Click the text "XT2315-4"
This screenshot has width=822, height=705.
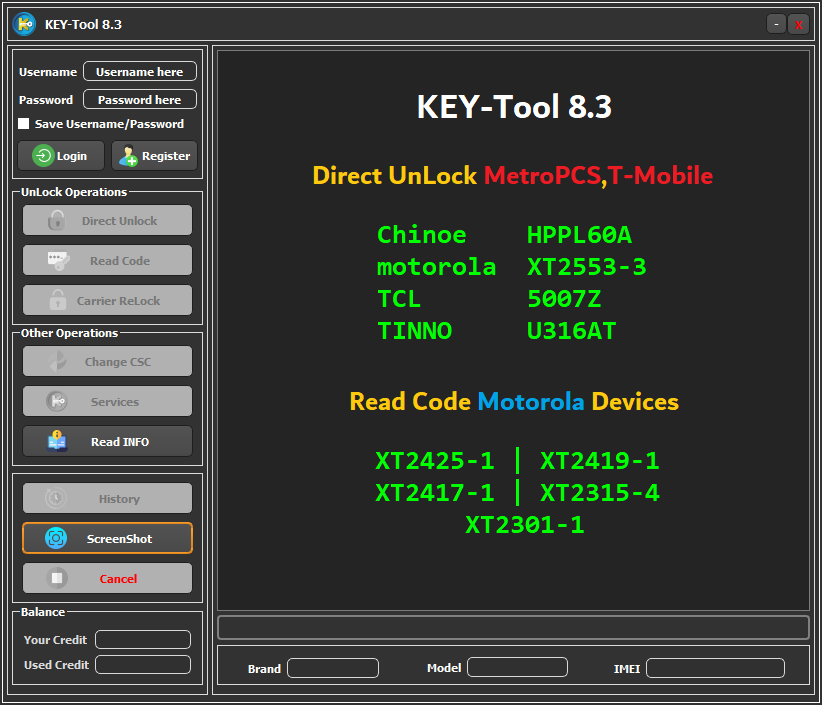coord(600,493)
